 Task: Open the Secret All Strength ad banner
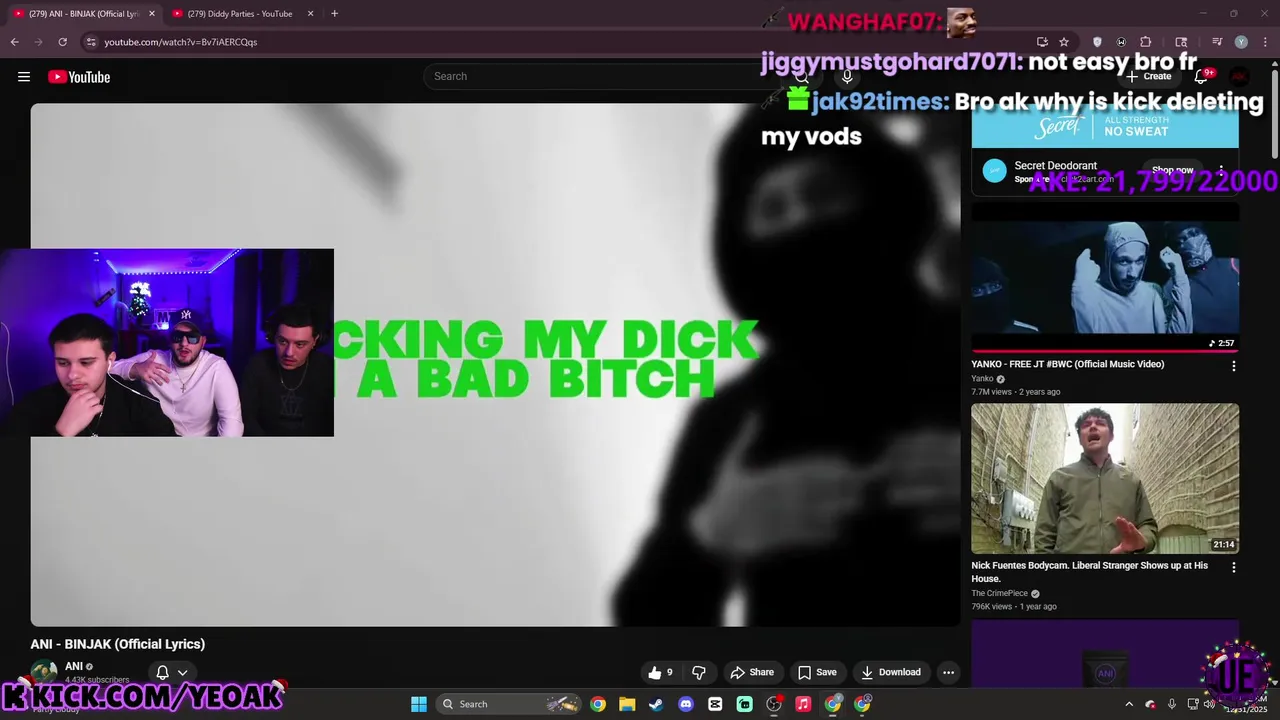[1105, 126]
